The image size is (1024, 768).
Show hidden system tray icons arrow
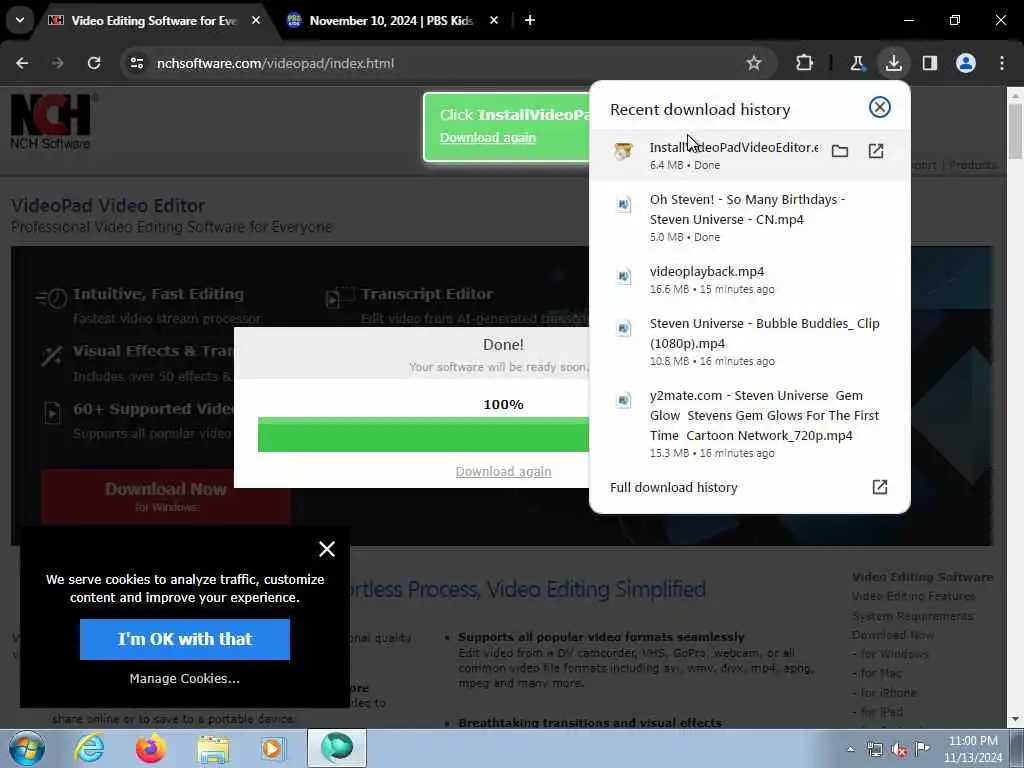pyautogui.click(x=850, y=749)
